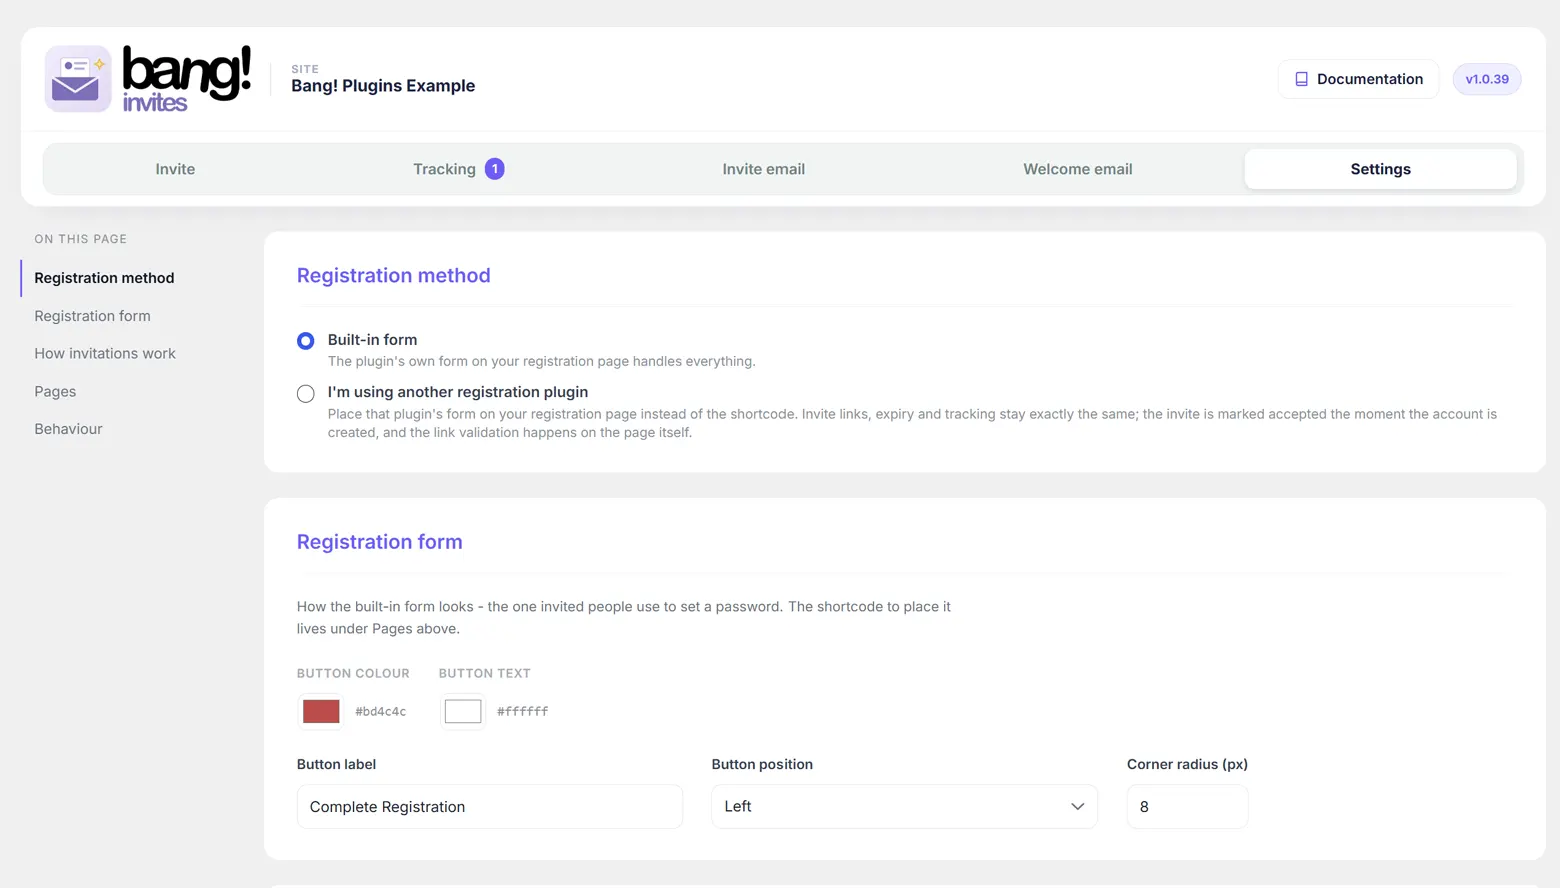The height and width of the screenshot is (888, 1560).
Task: Click the Button label input field
Action: pos(490,807)
